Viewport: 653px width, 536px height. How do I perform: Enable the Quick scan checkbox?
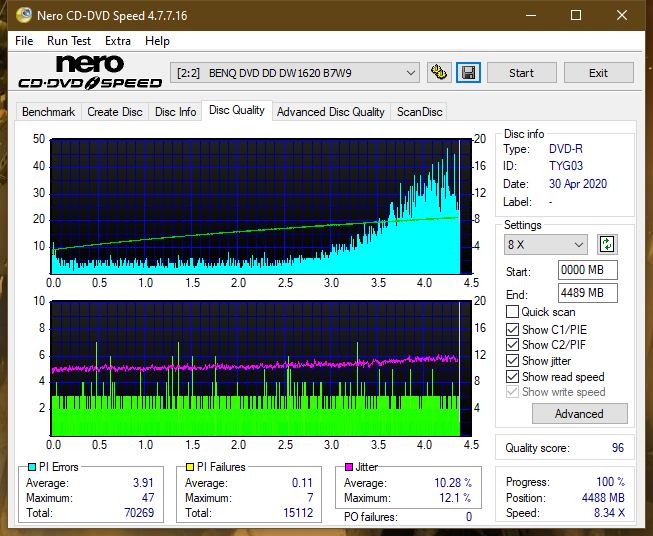(512, 312)
